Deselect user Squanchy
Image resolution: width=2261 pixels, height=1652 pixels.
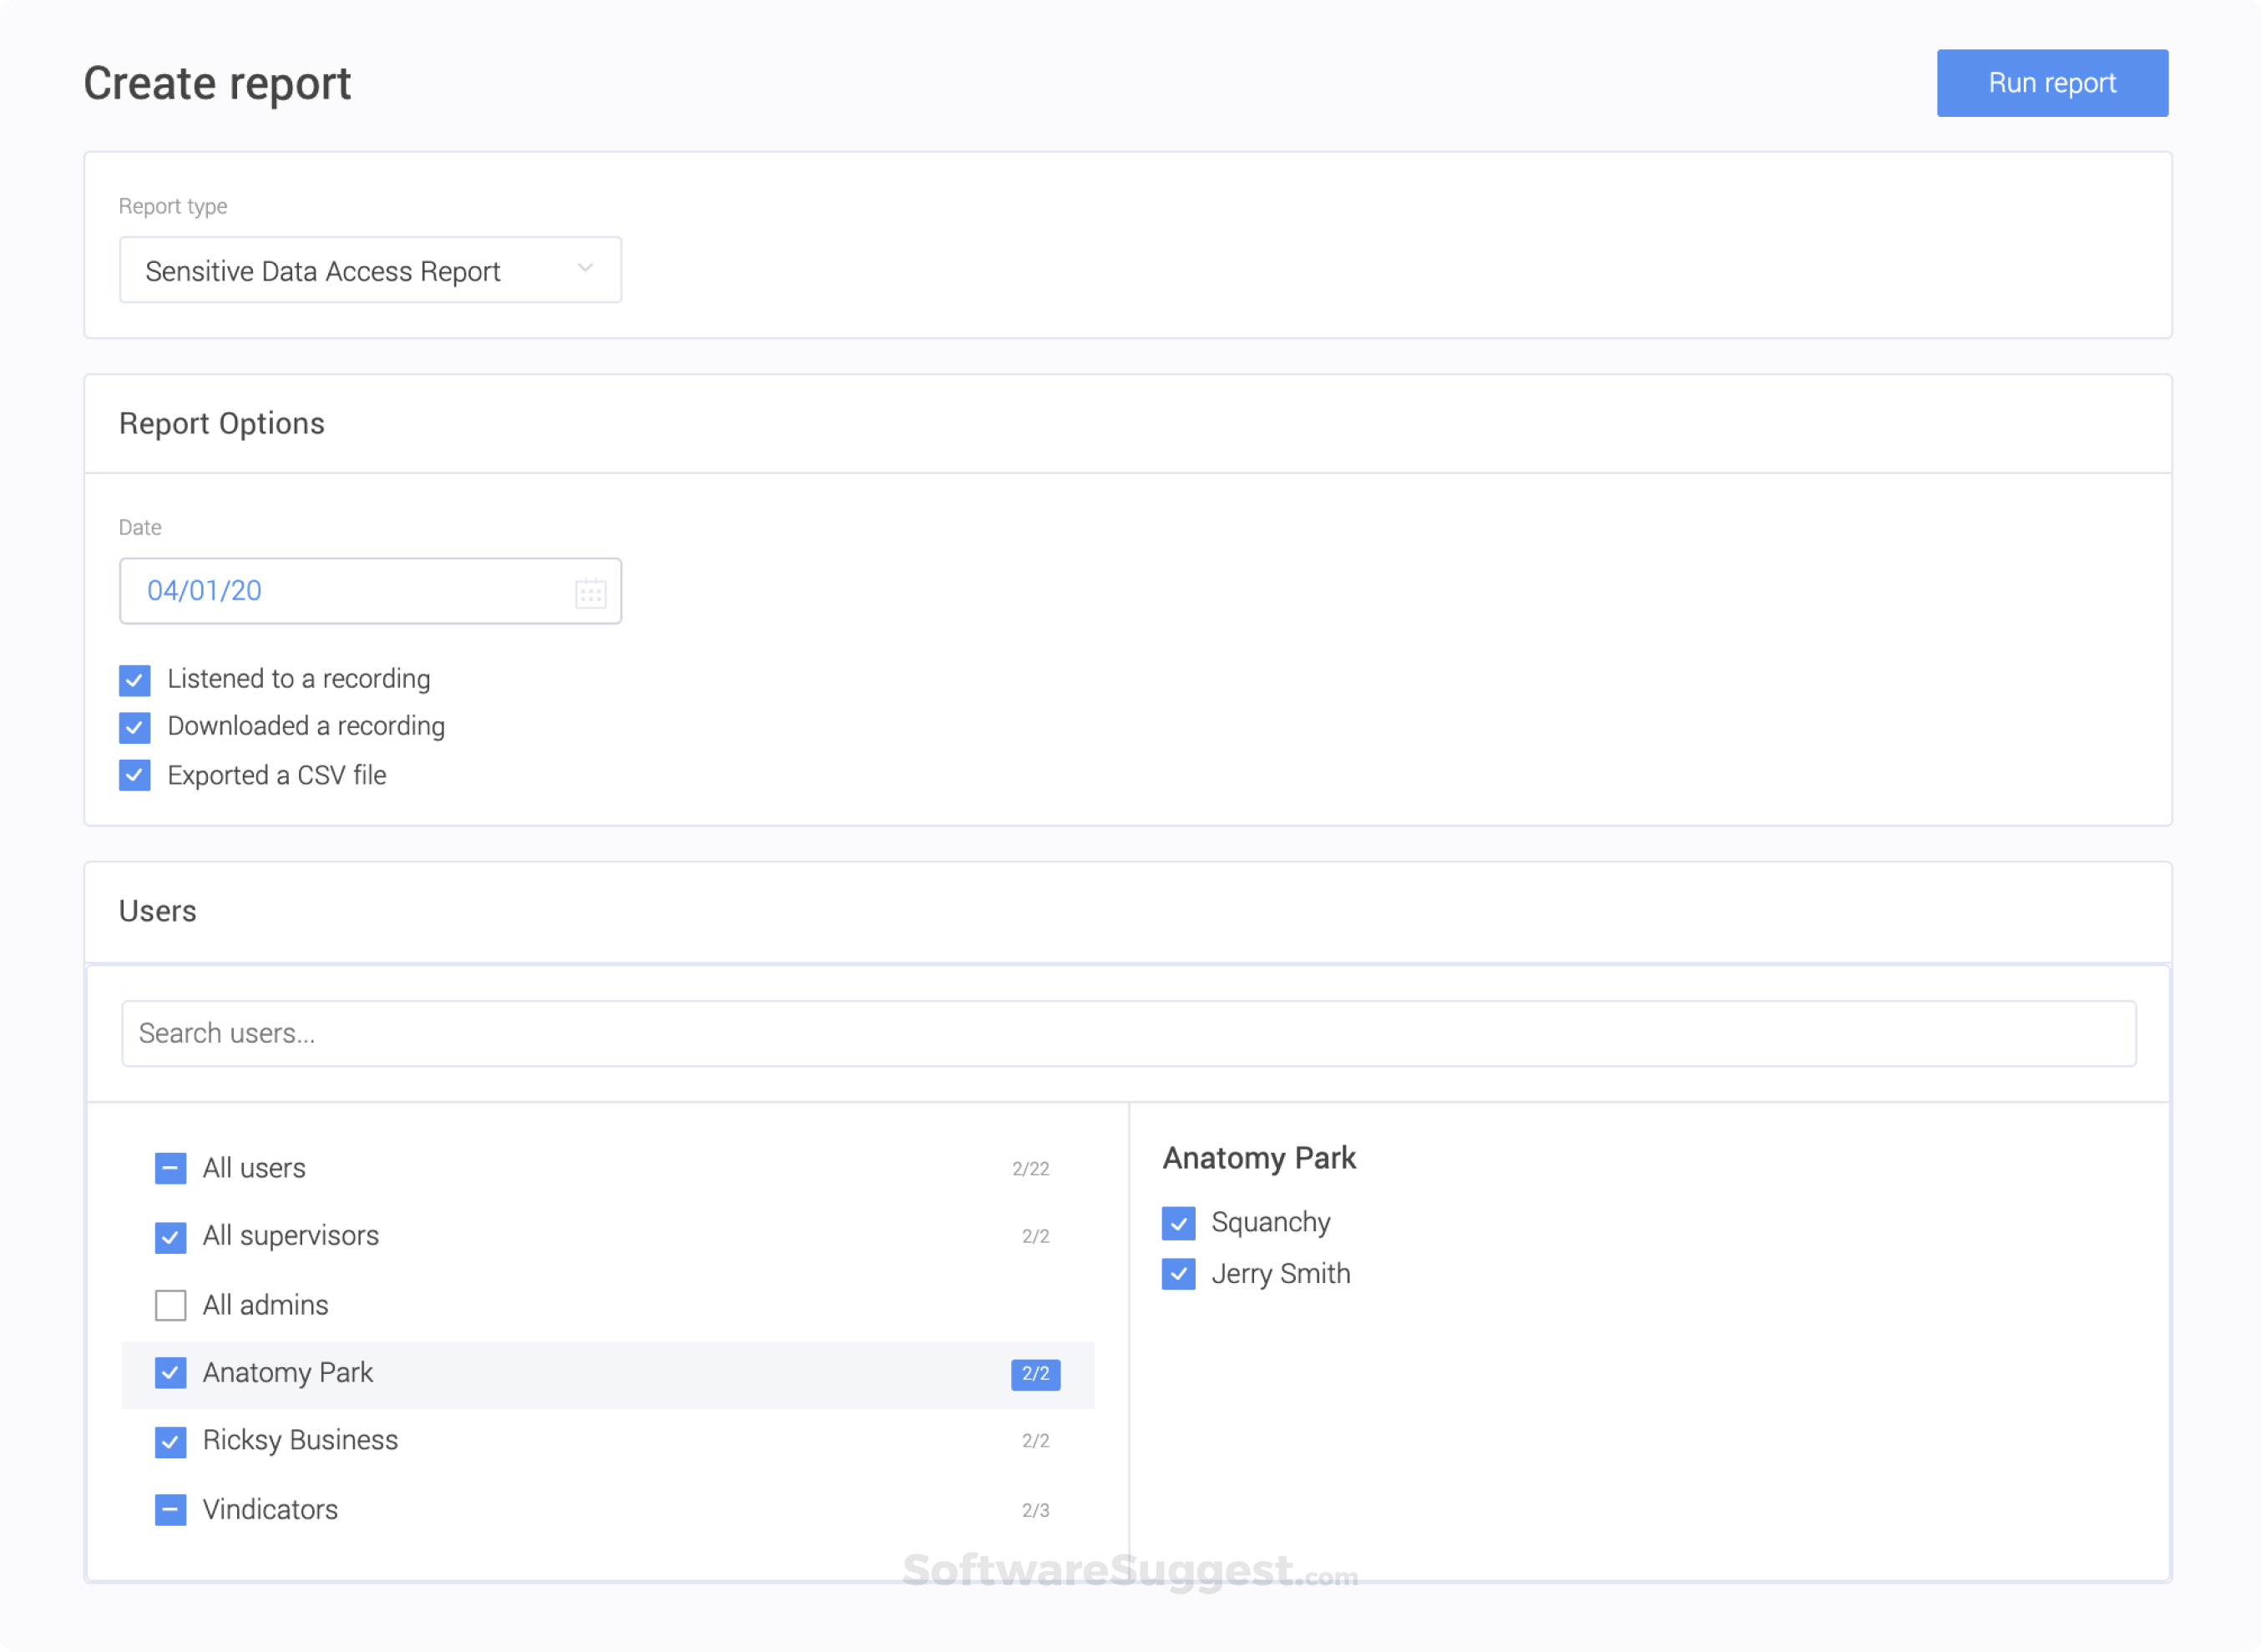point(1178,1222)
